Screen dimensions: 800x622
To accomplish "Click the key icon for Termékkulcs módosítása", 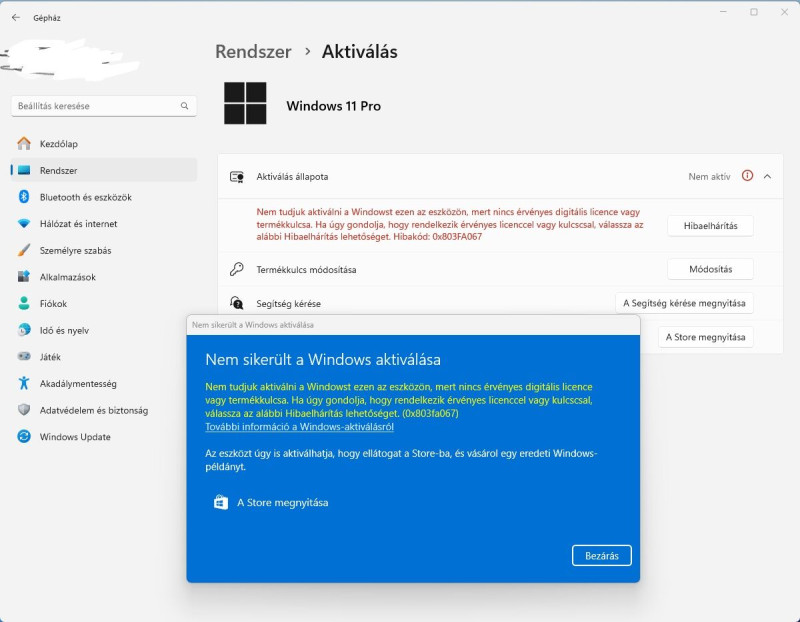I will 237,269.
